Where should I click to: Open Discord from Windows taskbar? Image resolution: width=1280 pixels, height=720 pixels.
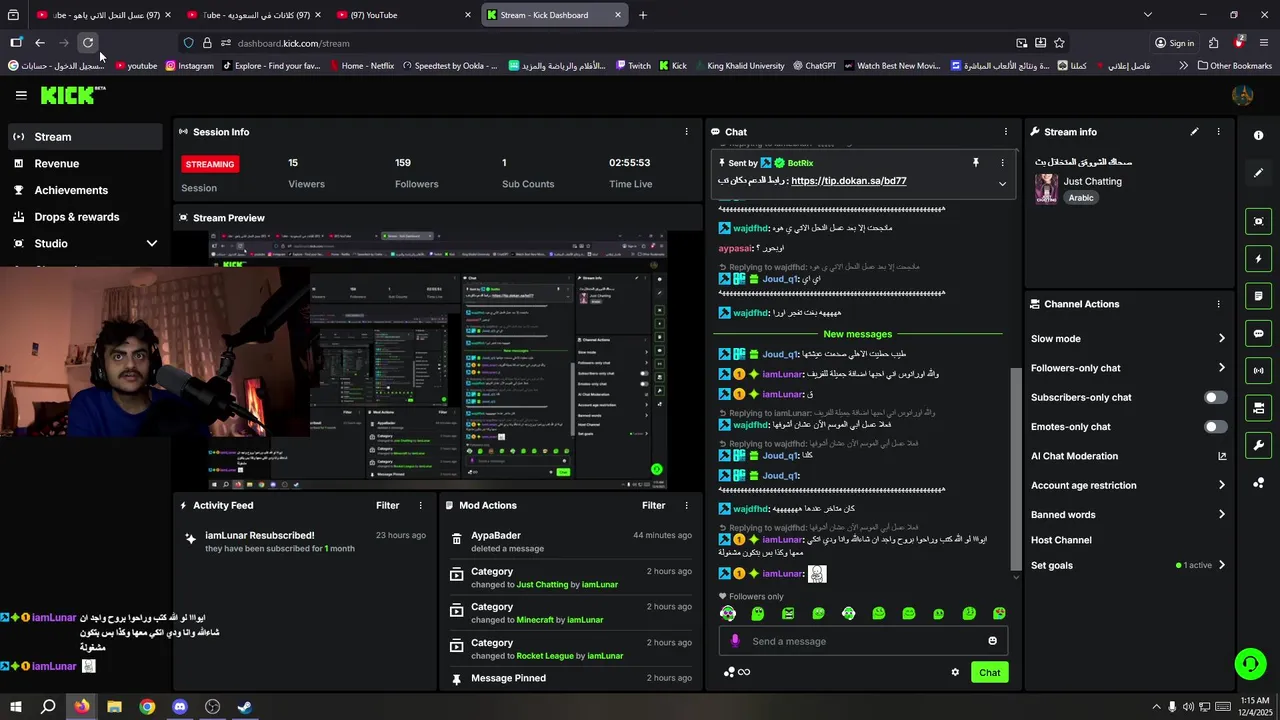180,707
